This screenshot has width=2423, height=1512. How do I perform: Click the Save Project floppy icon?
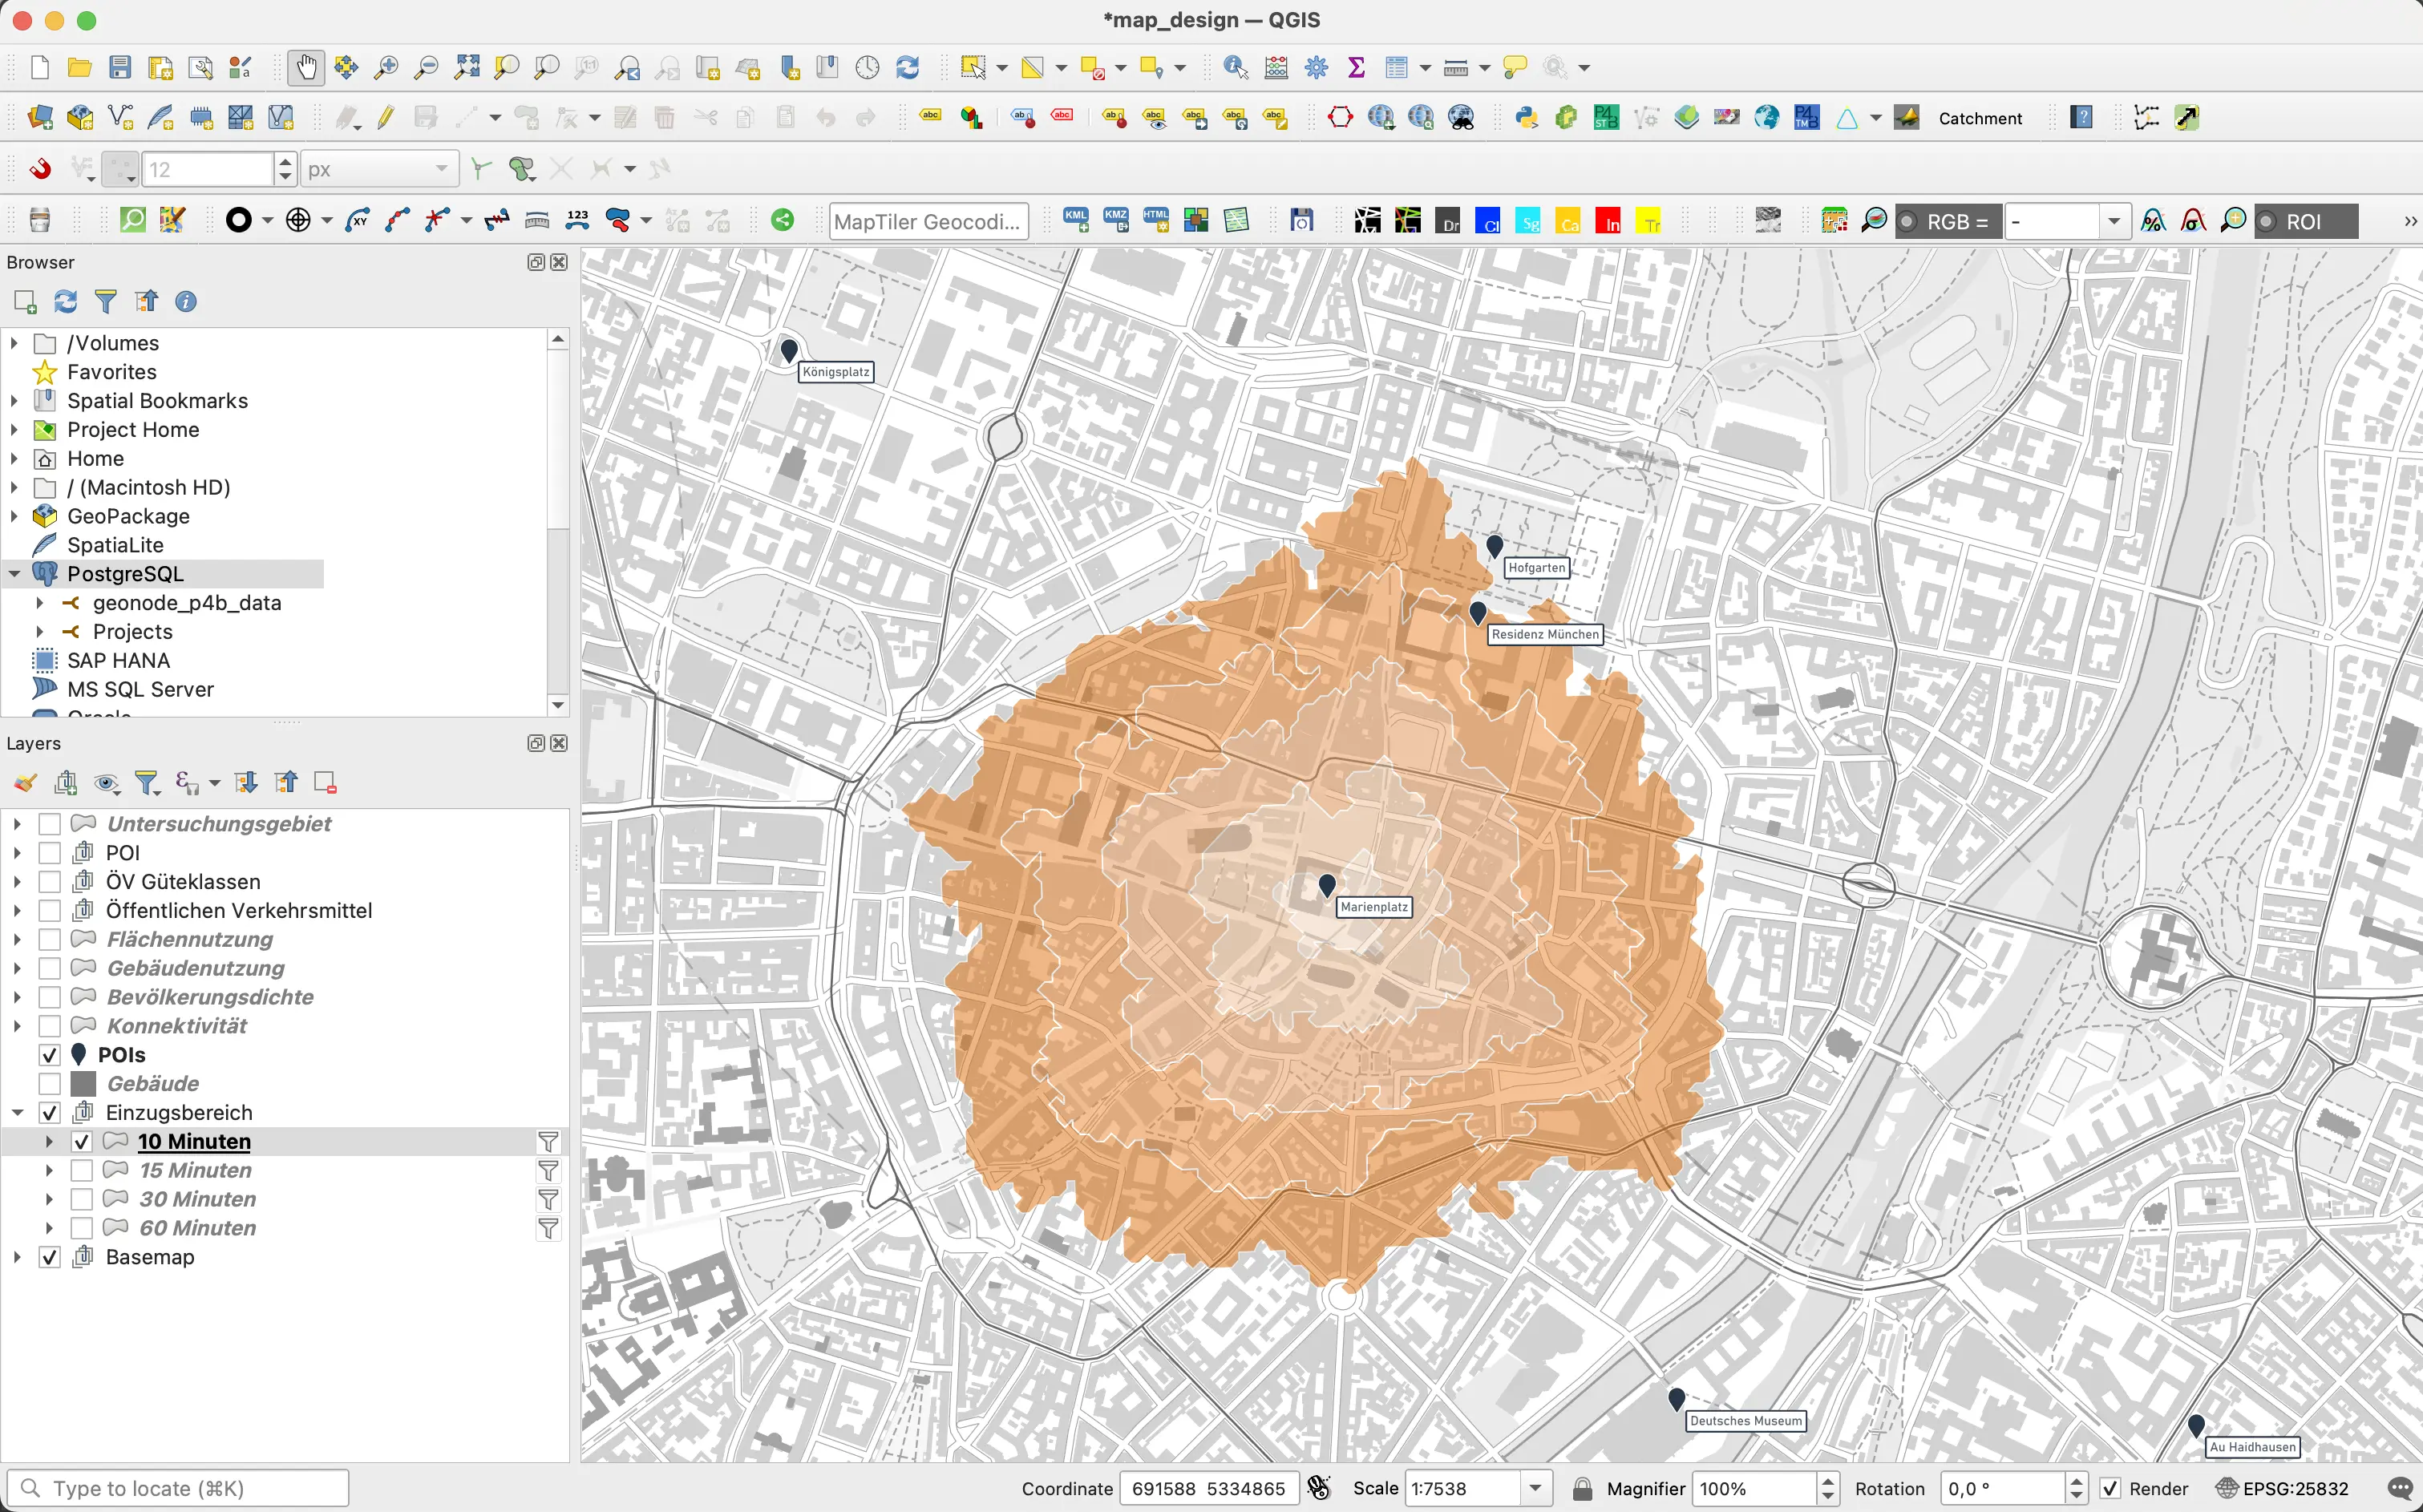point(120,68)
